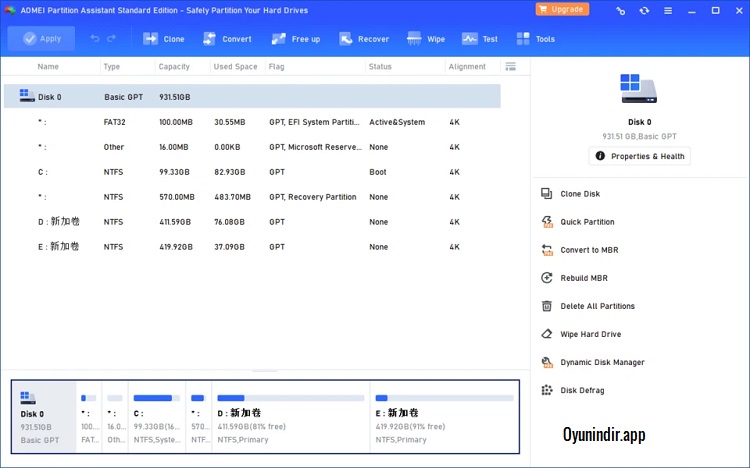Select the Recovery Partition row
Image resolution: width=750 pixels, height=468 pixels.
(x=252, y=197)
